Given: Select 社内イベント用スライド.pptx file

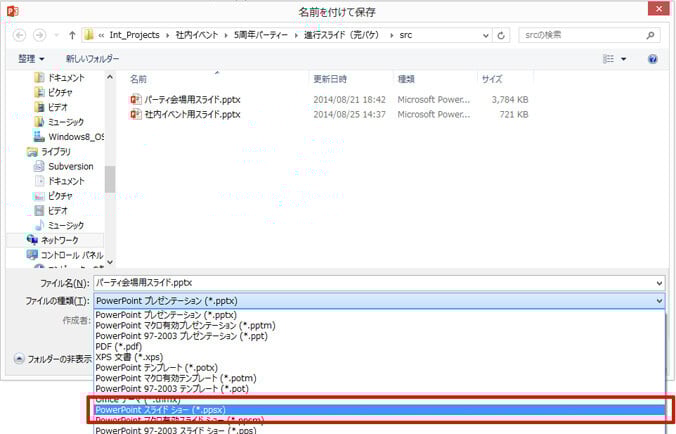Looking at the screenshot, I should 192,114.
